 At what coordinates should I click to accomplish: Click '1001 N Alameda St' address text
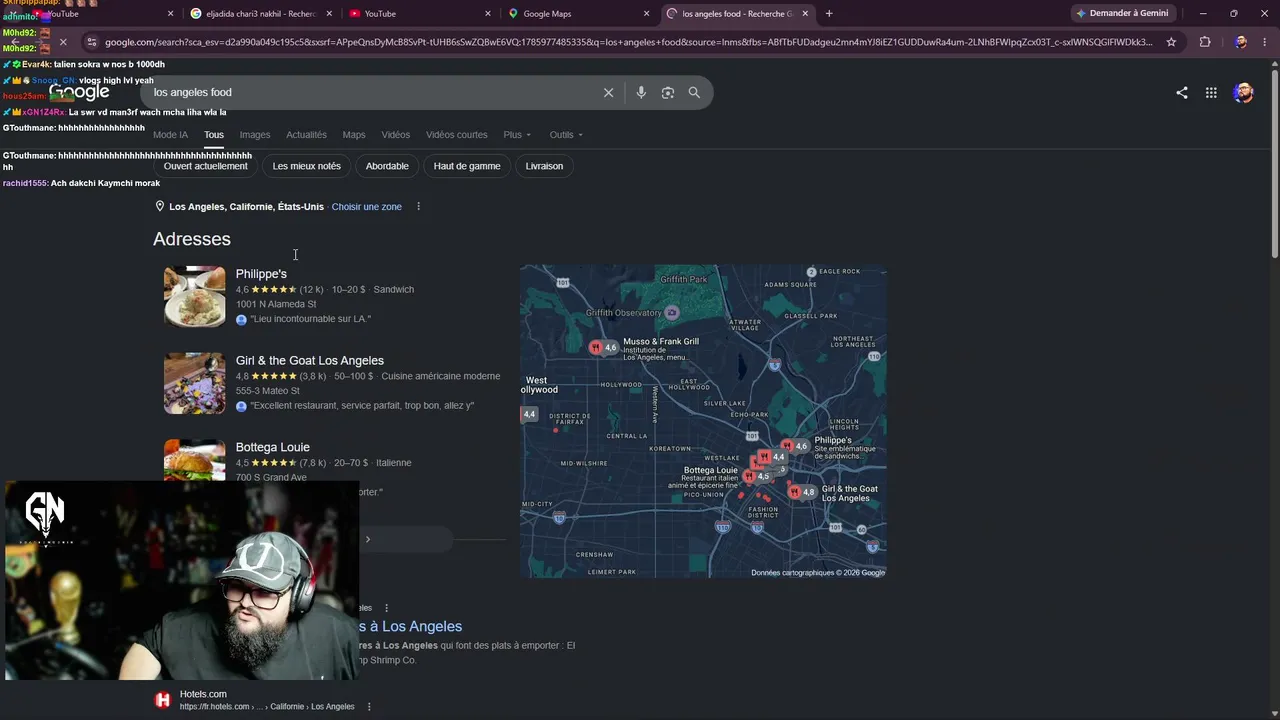(276, 304)
